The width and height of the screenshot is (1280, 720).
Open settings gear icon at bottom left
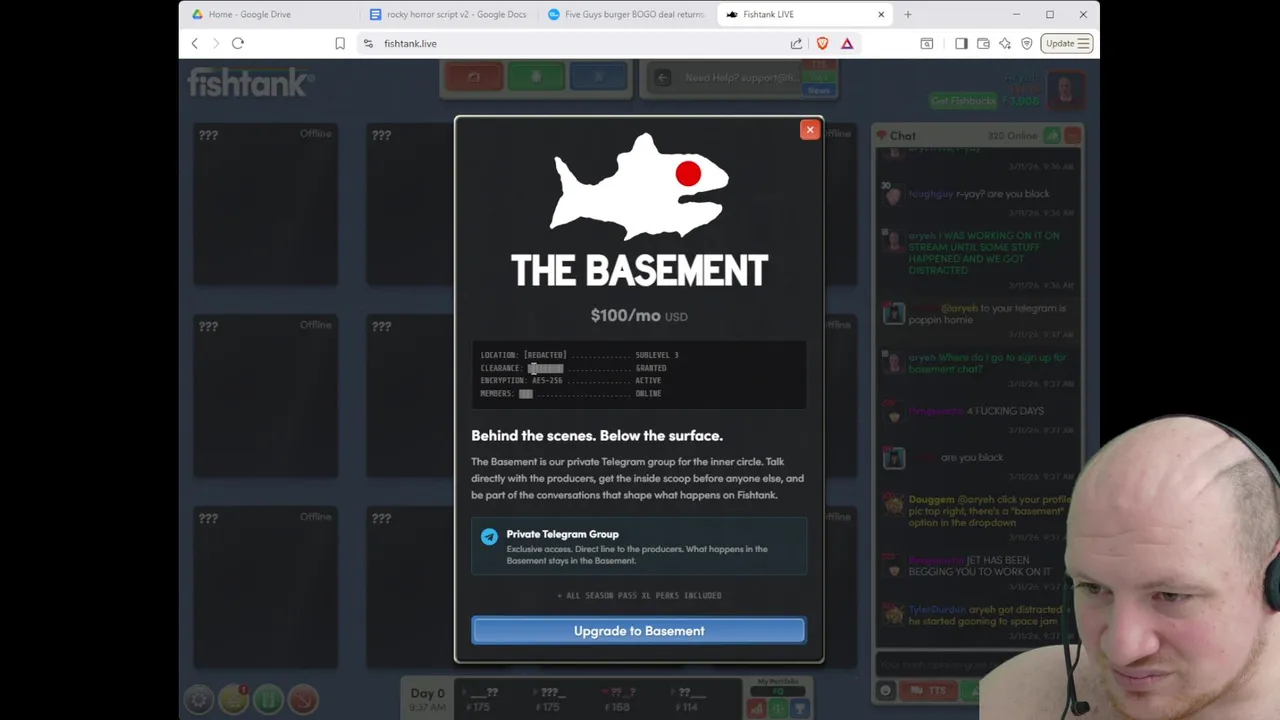(x=199, y=700)
